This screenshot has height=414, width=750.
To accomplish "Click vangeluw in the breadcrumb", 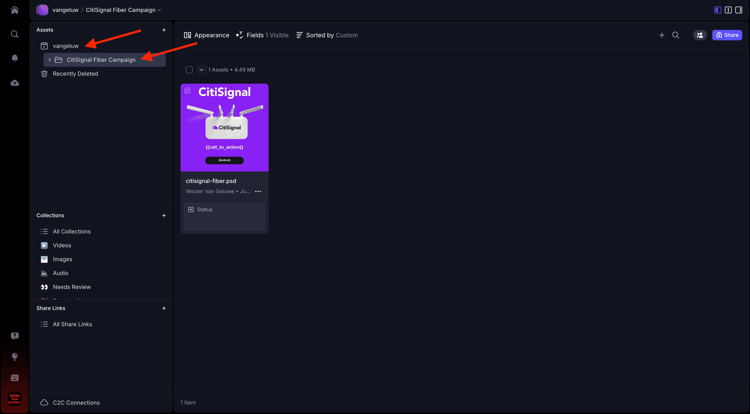I will click(66, 10).
